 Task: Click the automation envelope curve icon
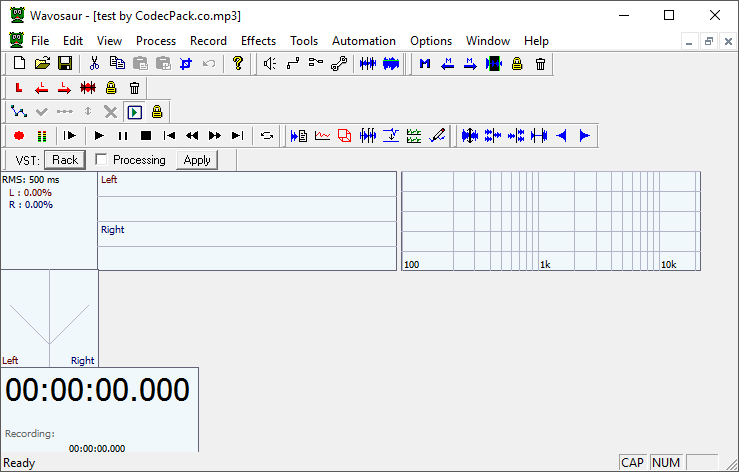coord(19,112)
